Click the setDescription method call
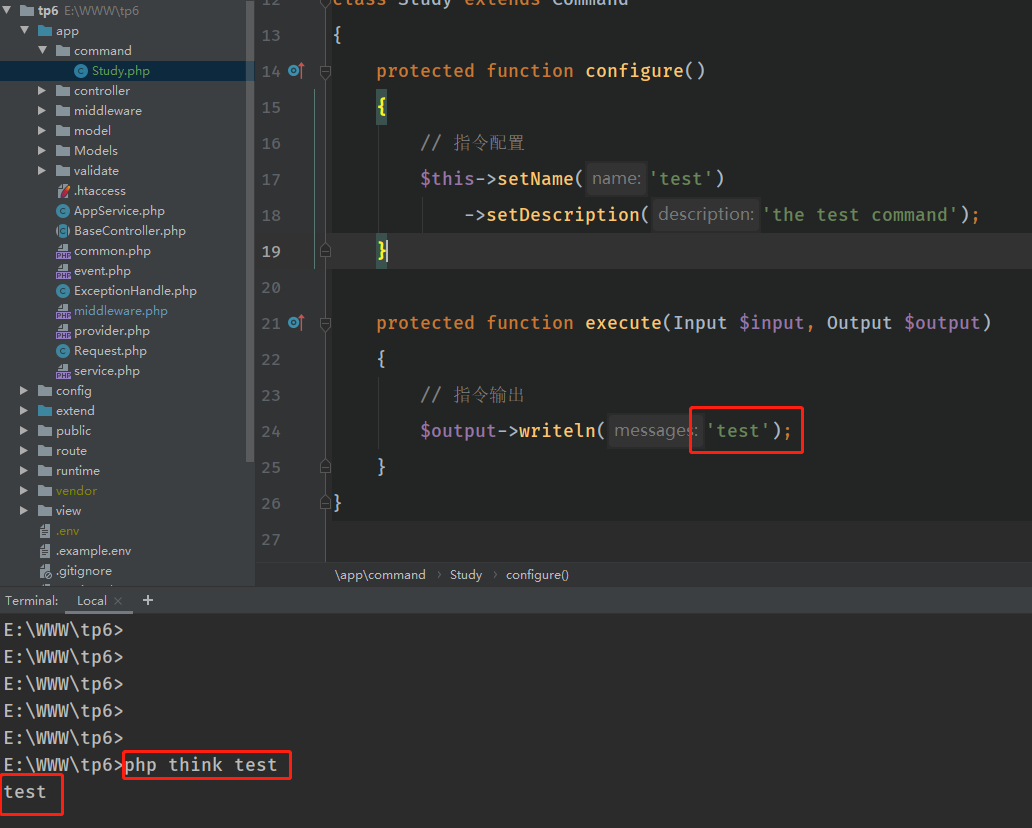Image resolution: width=1032 pixels, height=828 pixels. tap(563, 215)
